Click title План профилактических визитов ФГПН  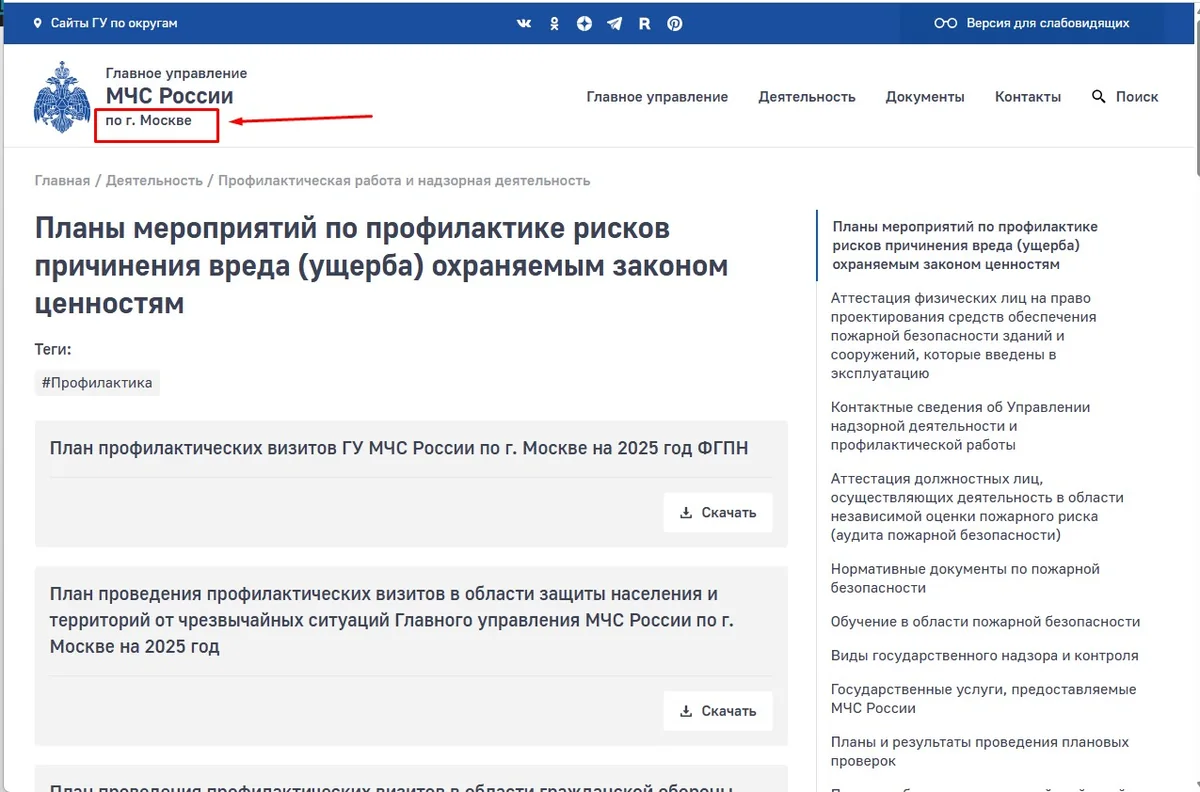pos(399,448)
